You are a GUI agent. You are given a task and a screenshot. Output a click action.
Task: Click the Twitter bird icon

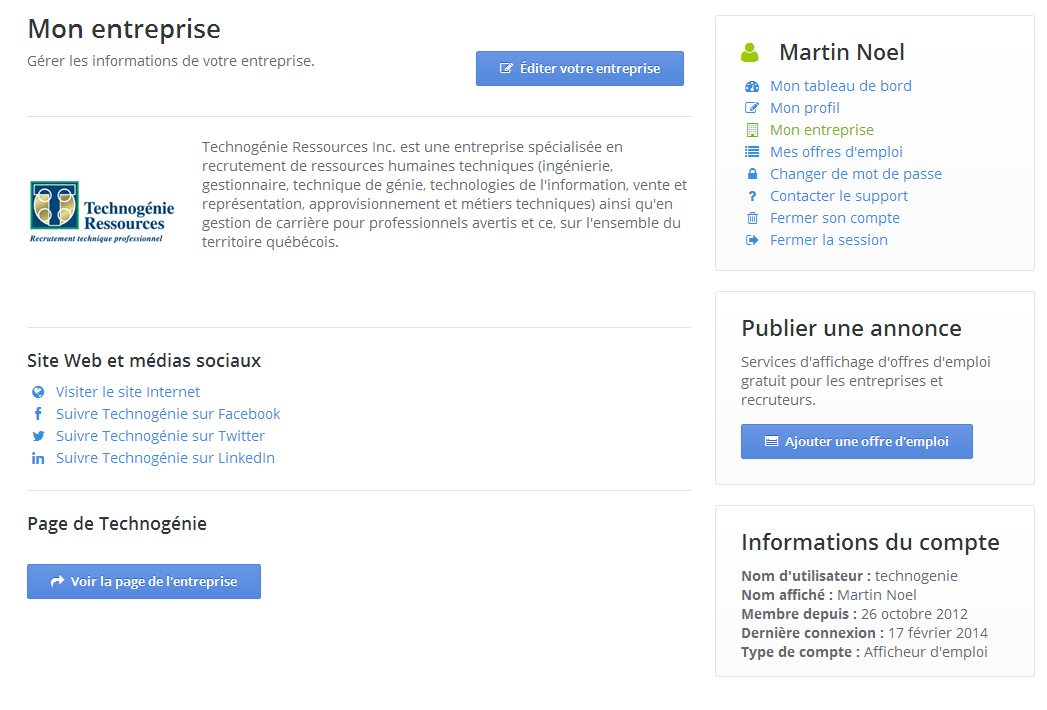(x=38, y=436)
